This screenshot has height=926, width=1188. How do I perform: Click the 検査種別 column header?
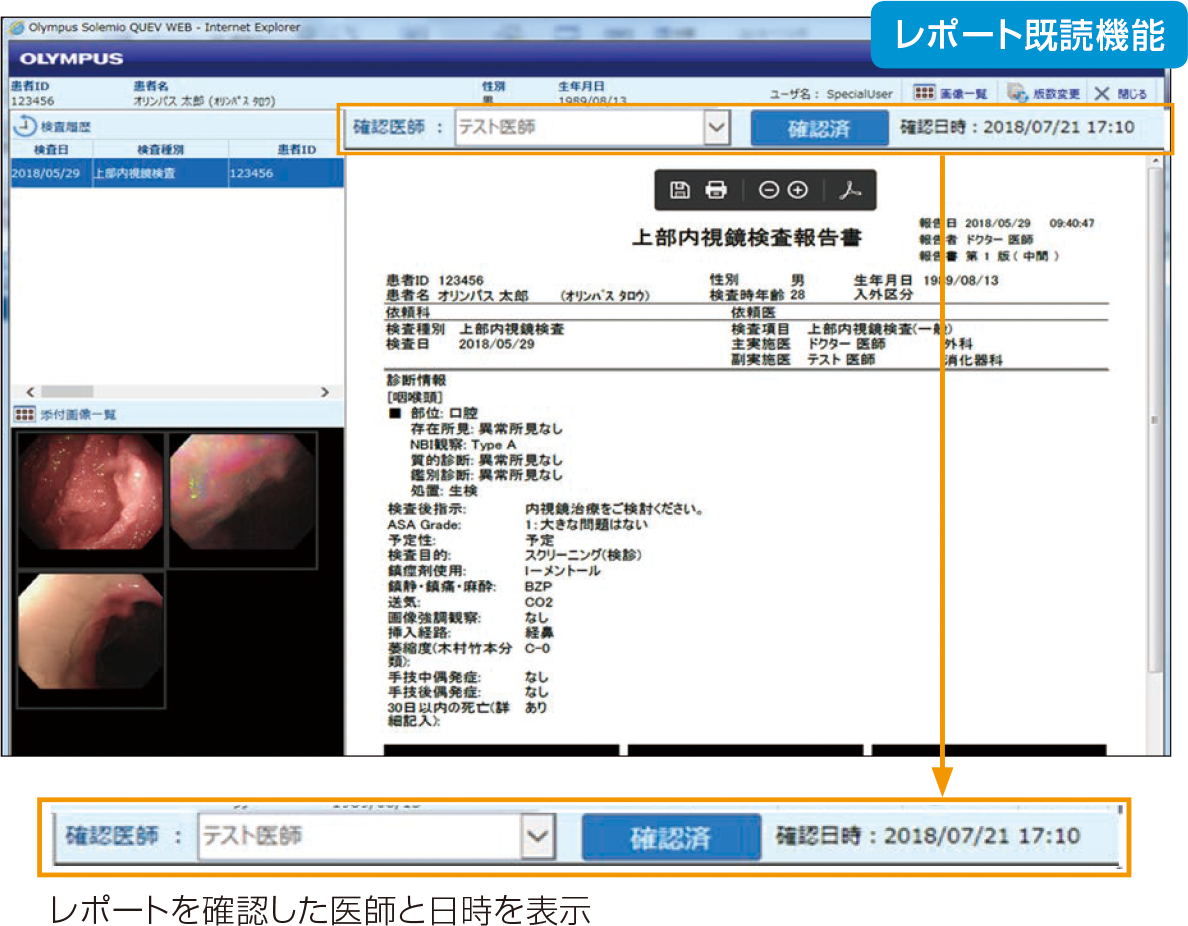(x=159, y=149)
